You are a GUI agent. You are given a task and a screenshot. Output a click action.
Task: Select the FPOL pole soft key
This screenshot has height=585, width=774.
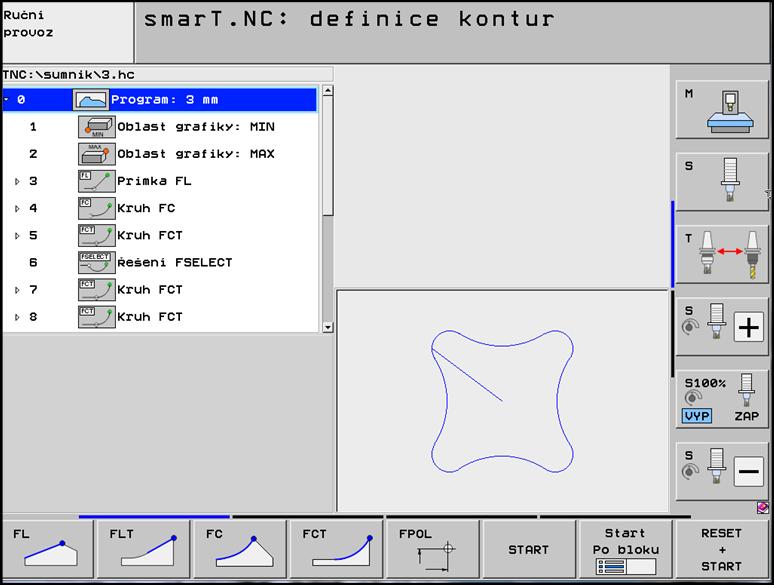(x=433, y=549)
